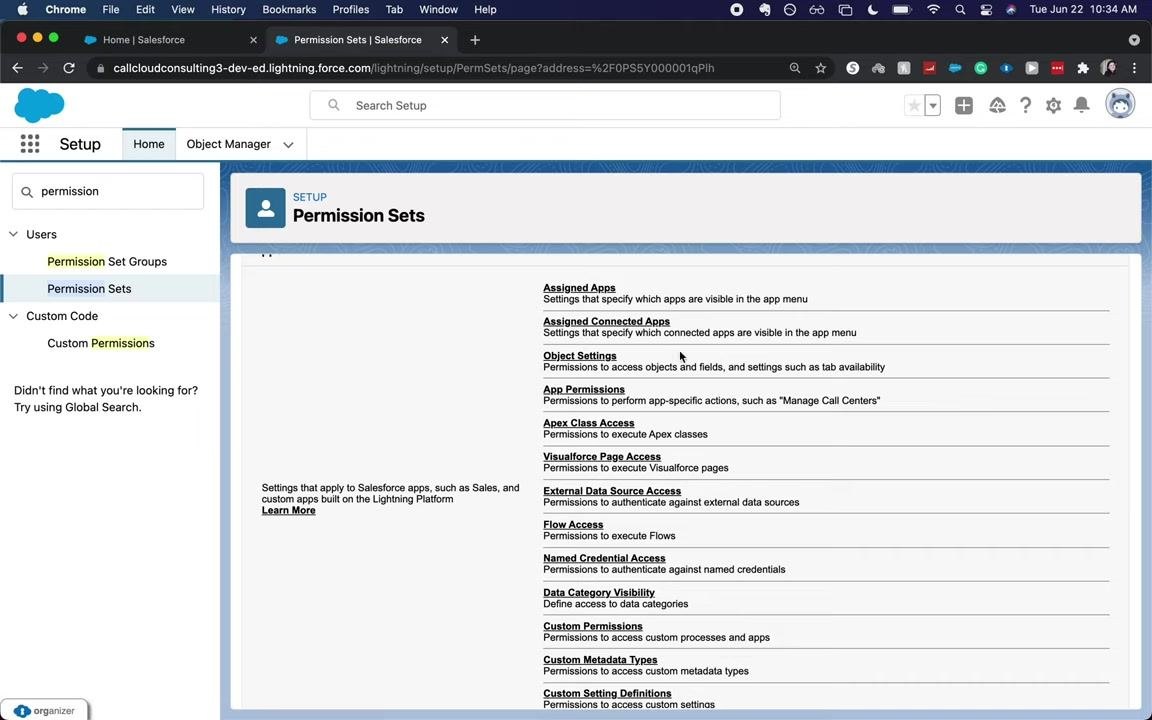Open the Profiles menu
Image resolution: width=1152 pixels, height=720 pixels.
[x=350, y=10]
